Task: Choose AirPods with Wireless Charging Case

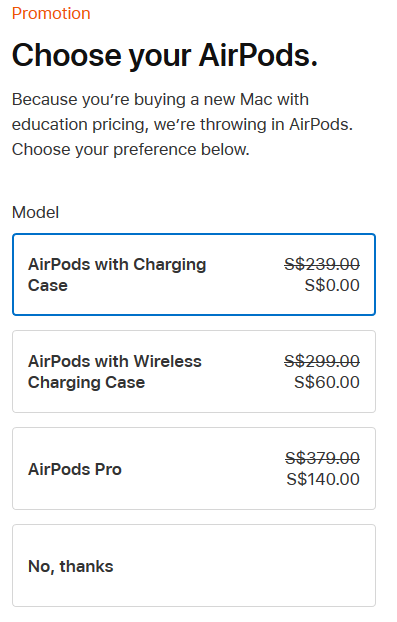Action: click(194, 372)
